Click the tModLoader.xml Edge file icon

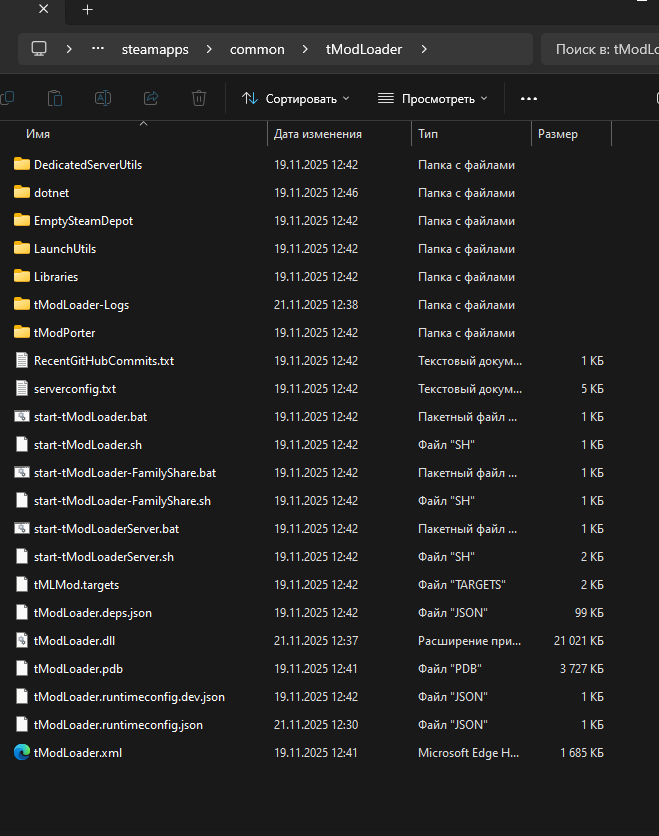[x=22, y=753]
